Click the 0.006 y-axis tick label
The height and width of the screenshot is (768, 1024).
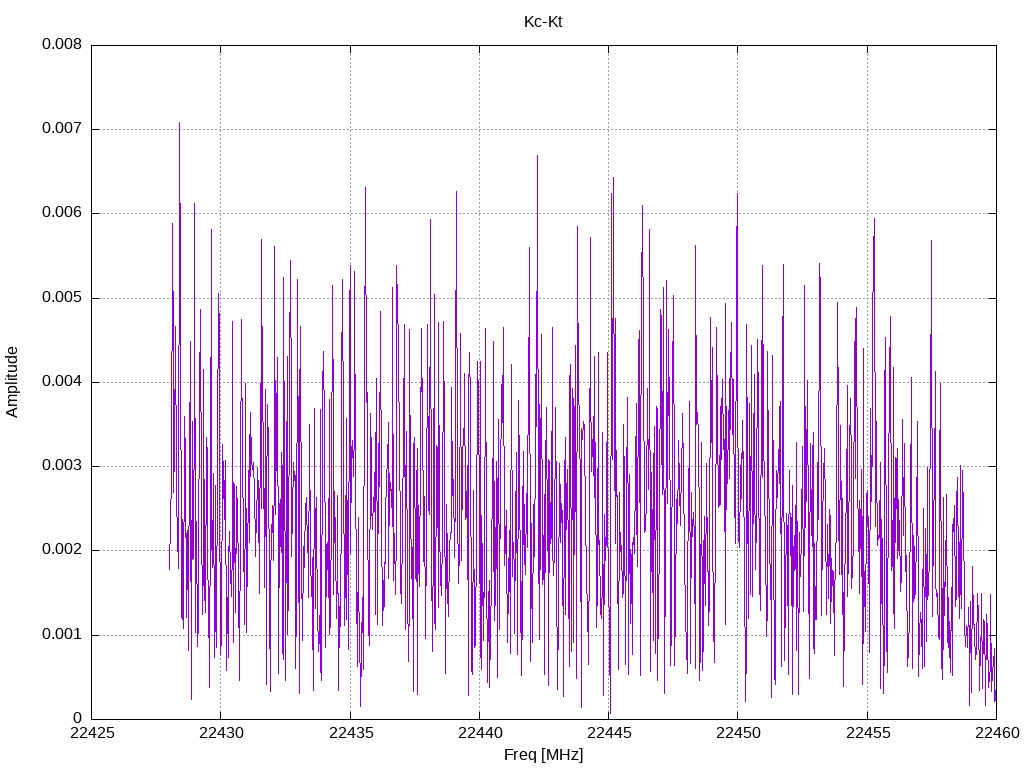point(62,213)
